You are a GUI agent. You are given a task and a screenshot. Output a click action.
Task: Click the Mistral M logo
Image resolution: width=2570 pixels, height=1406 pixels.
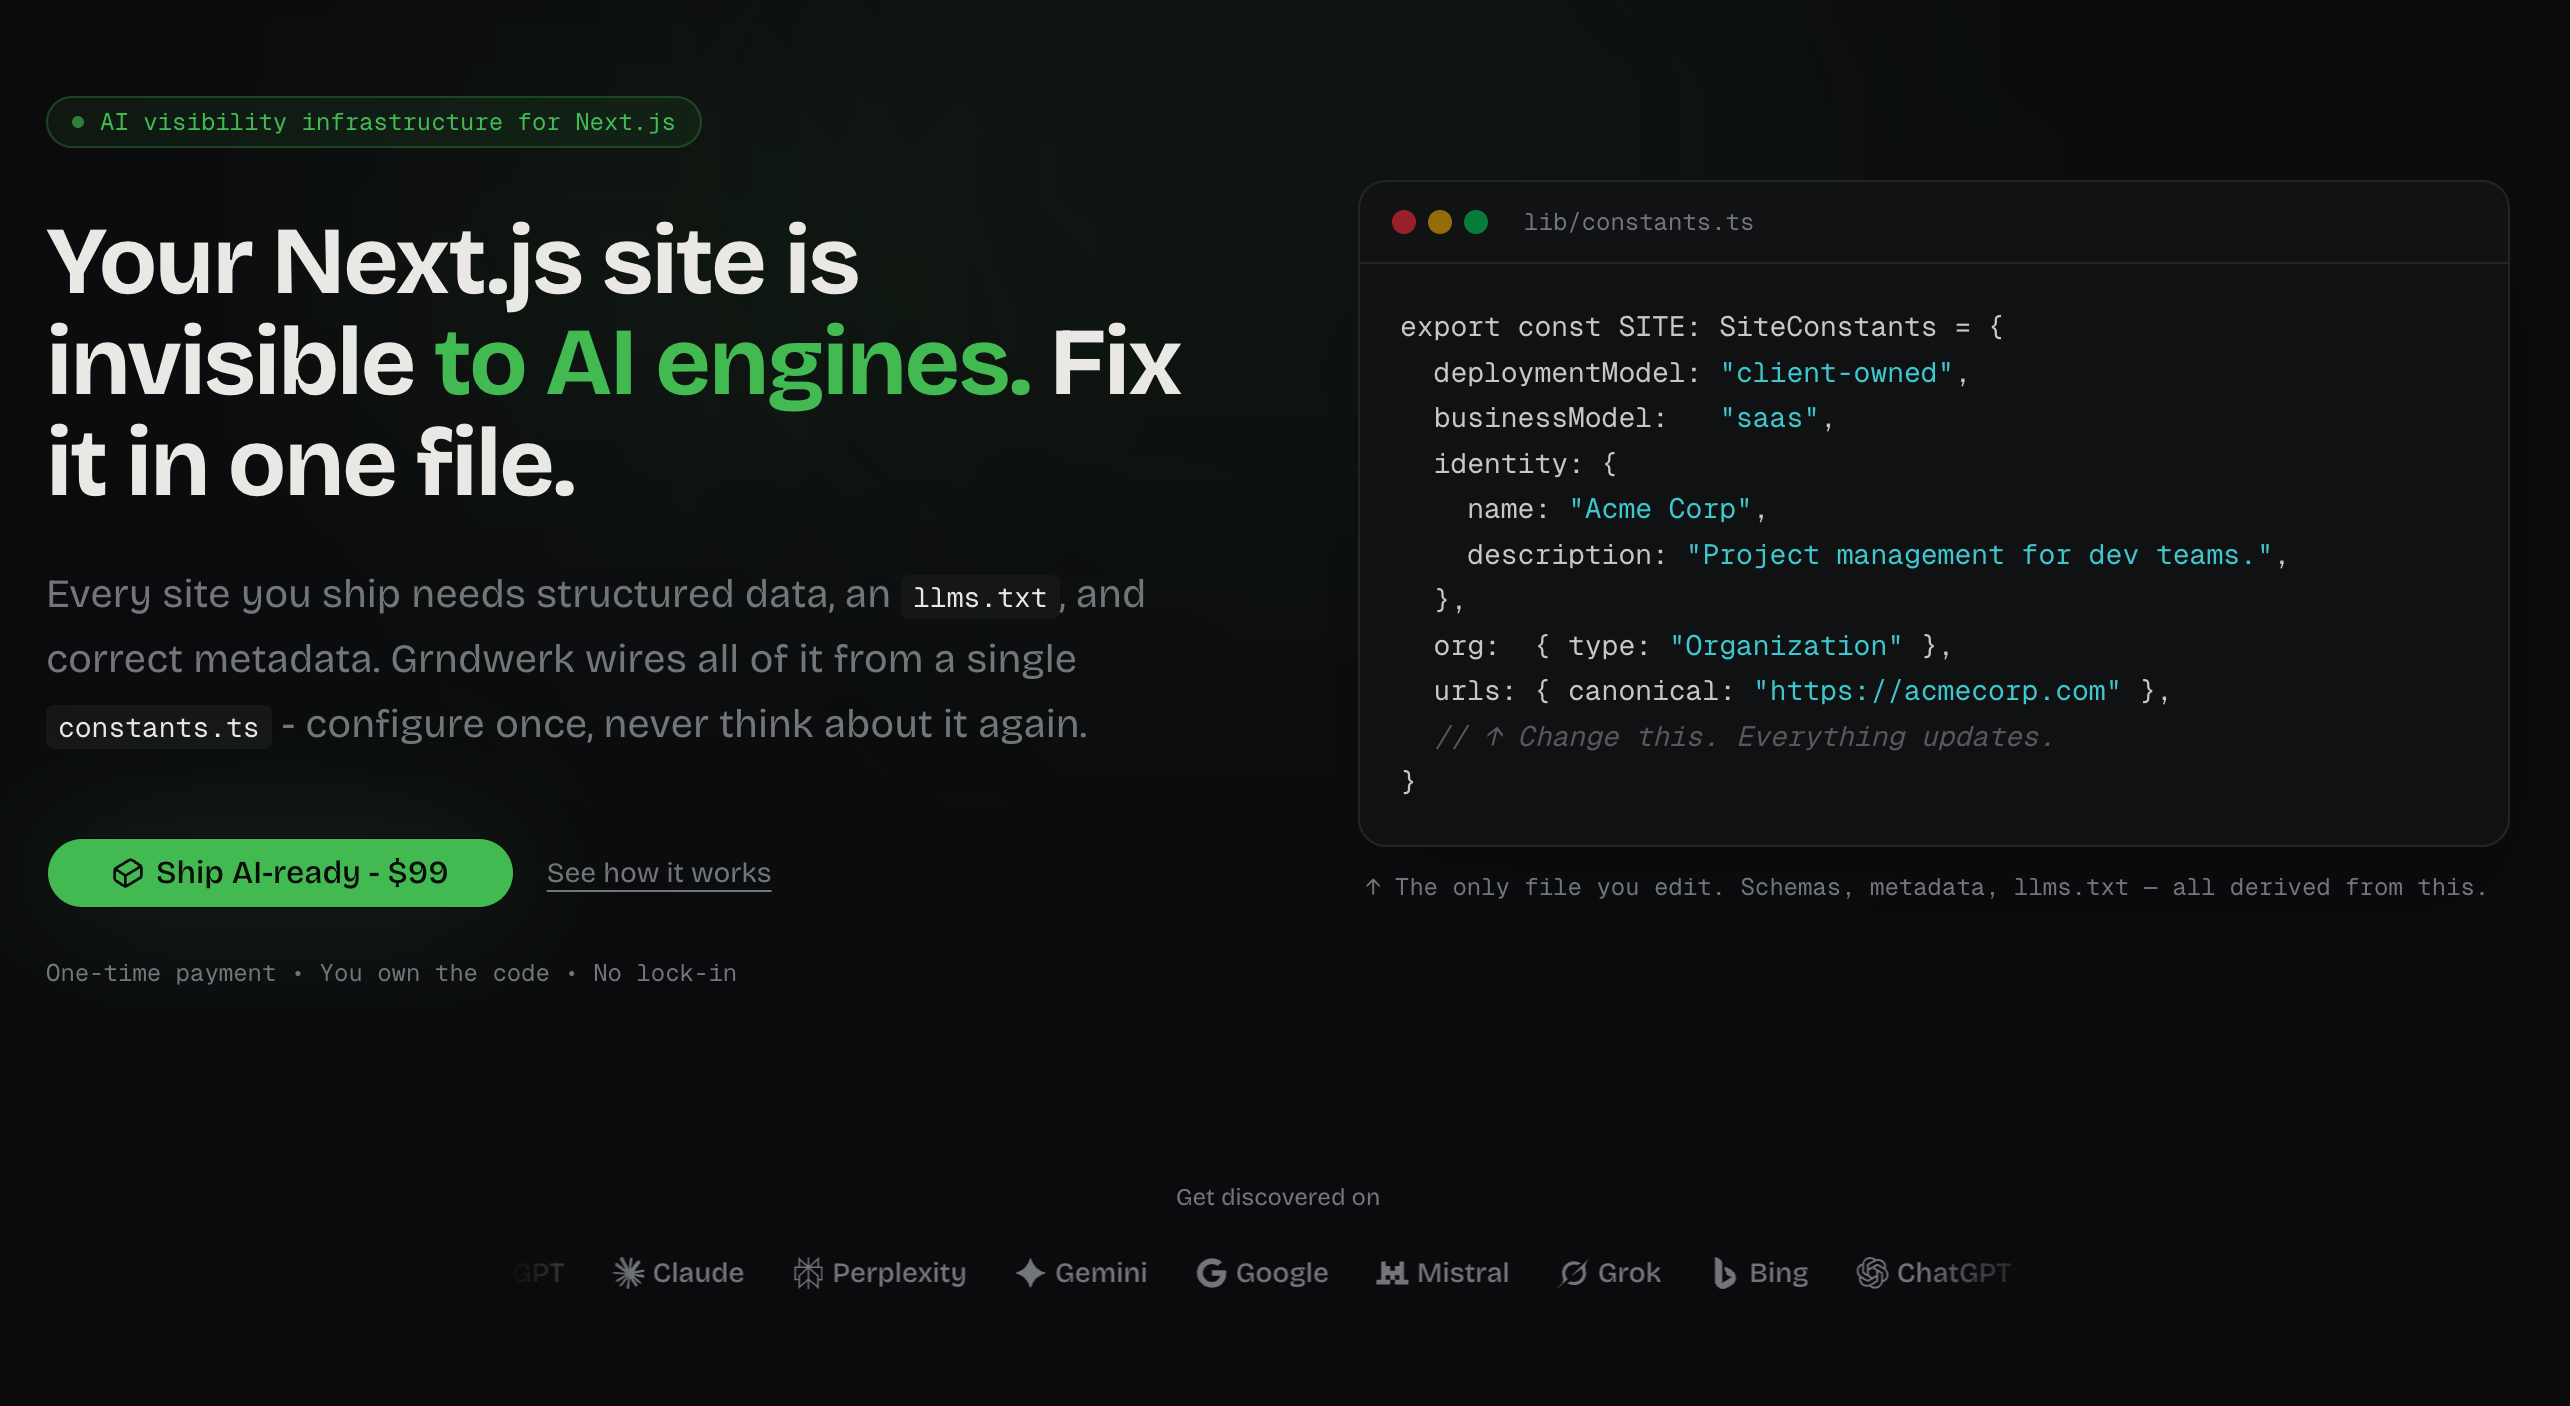(x=1392, y=1272)
